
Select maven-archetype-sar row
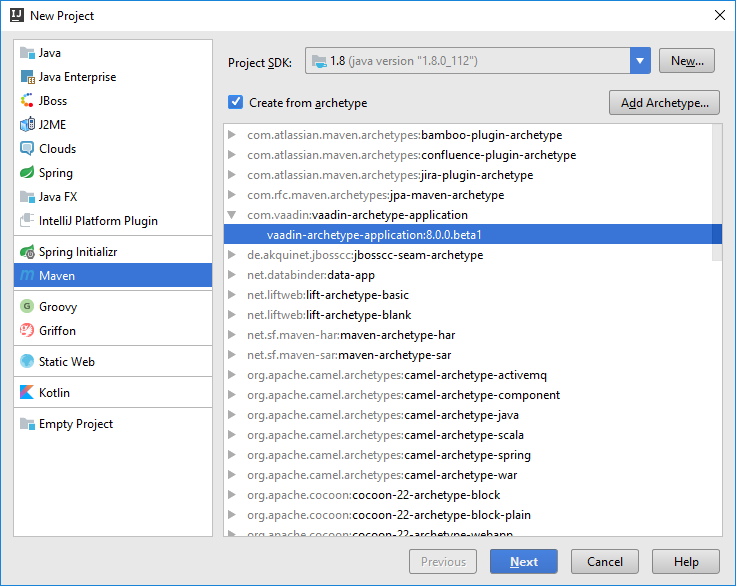pyautogui.click(x=473, y=355)
